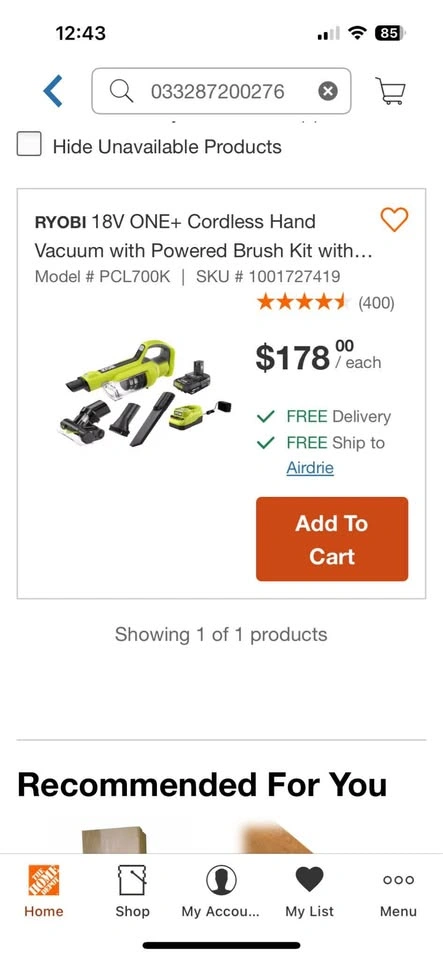Clear the search field with X icon
The width and height of the screenshot is (443, 960).
[x=328, y=91]
